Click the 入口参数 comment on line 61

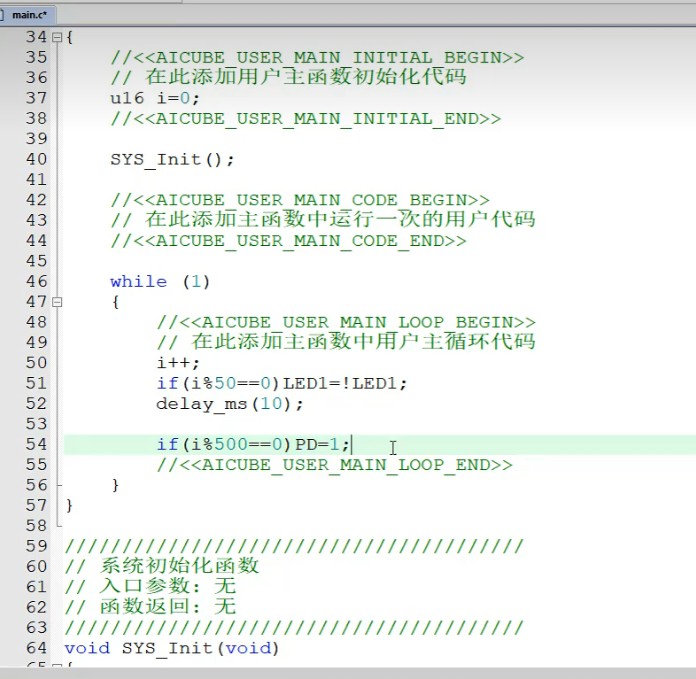pos(150,587)
